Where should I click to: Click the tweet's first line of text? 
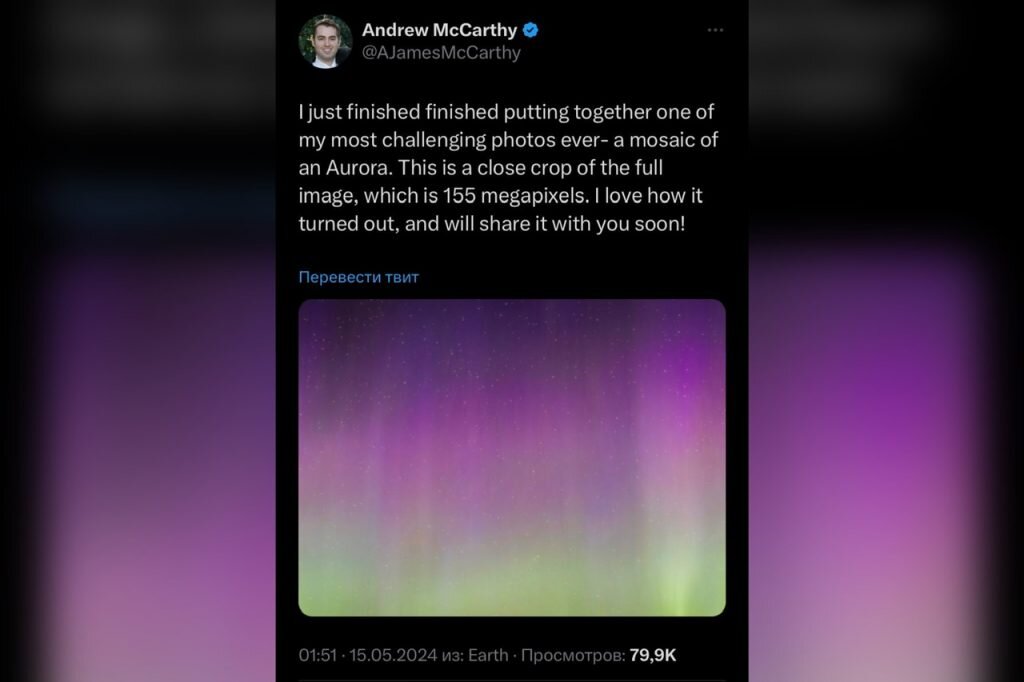(506, 112)
